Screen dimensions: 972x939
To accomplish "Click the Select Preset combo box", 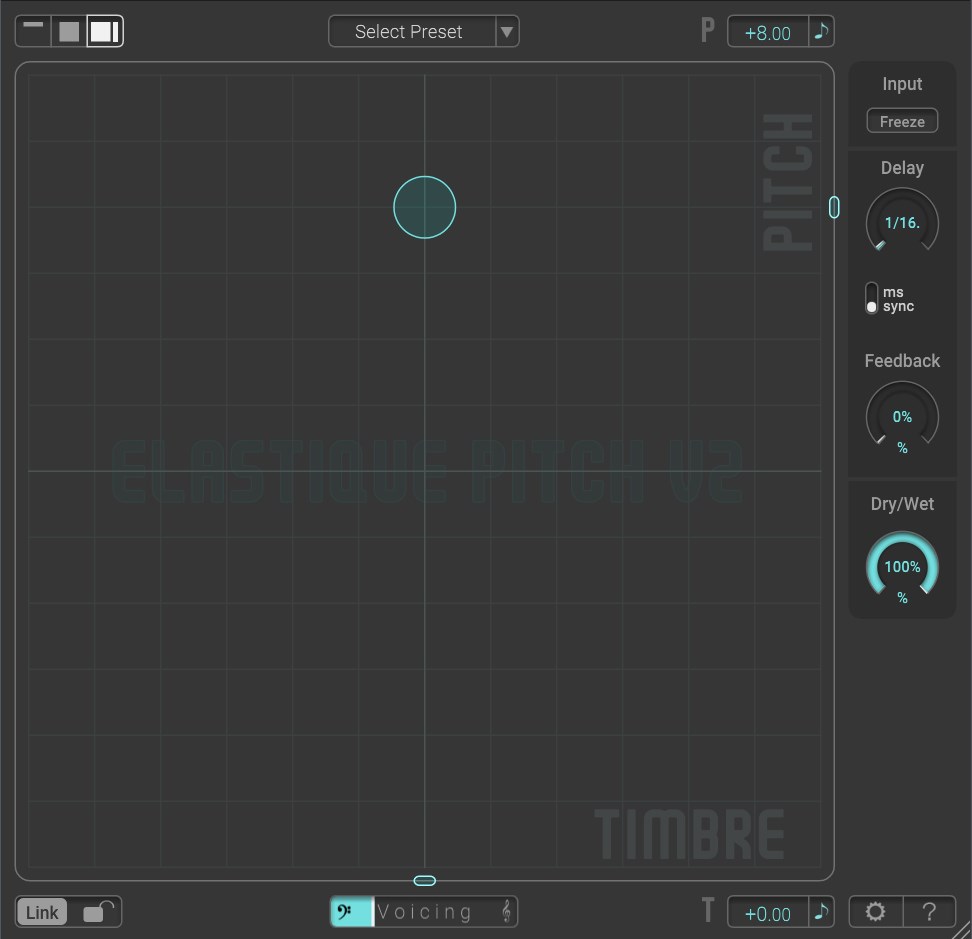I will click(x=410, y=32).
